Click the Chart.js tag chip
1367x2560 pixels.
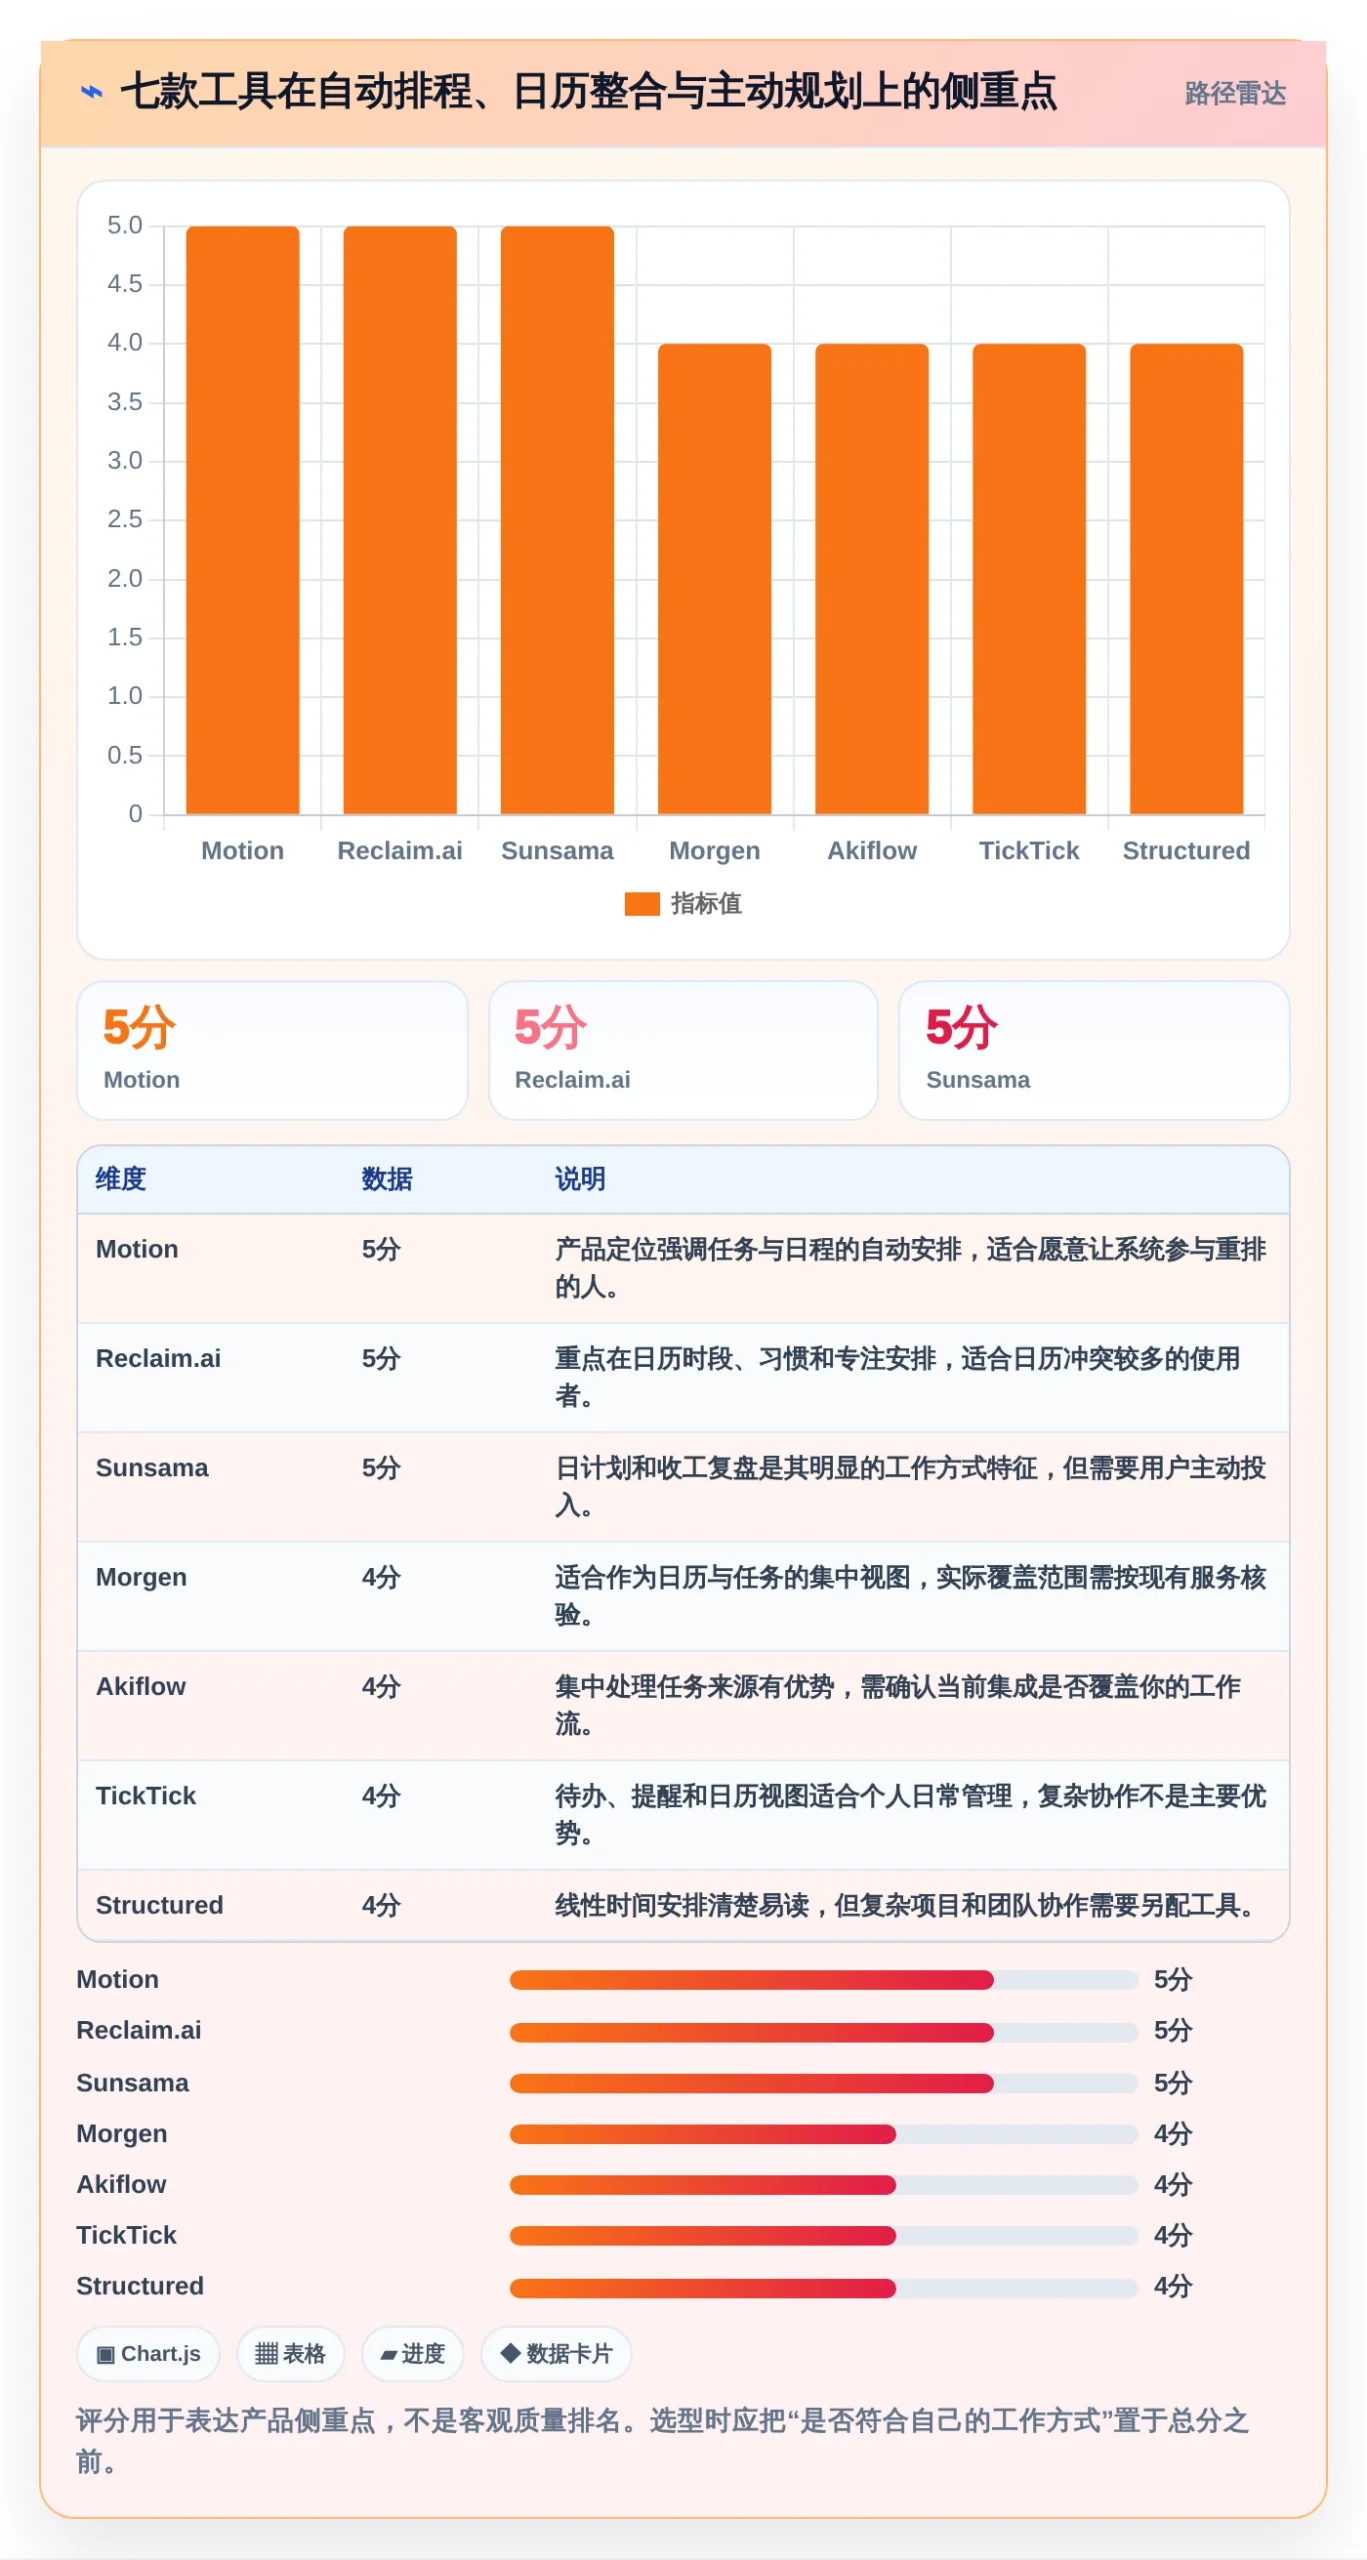tap(148, 2354)
